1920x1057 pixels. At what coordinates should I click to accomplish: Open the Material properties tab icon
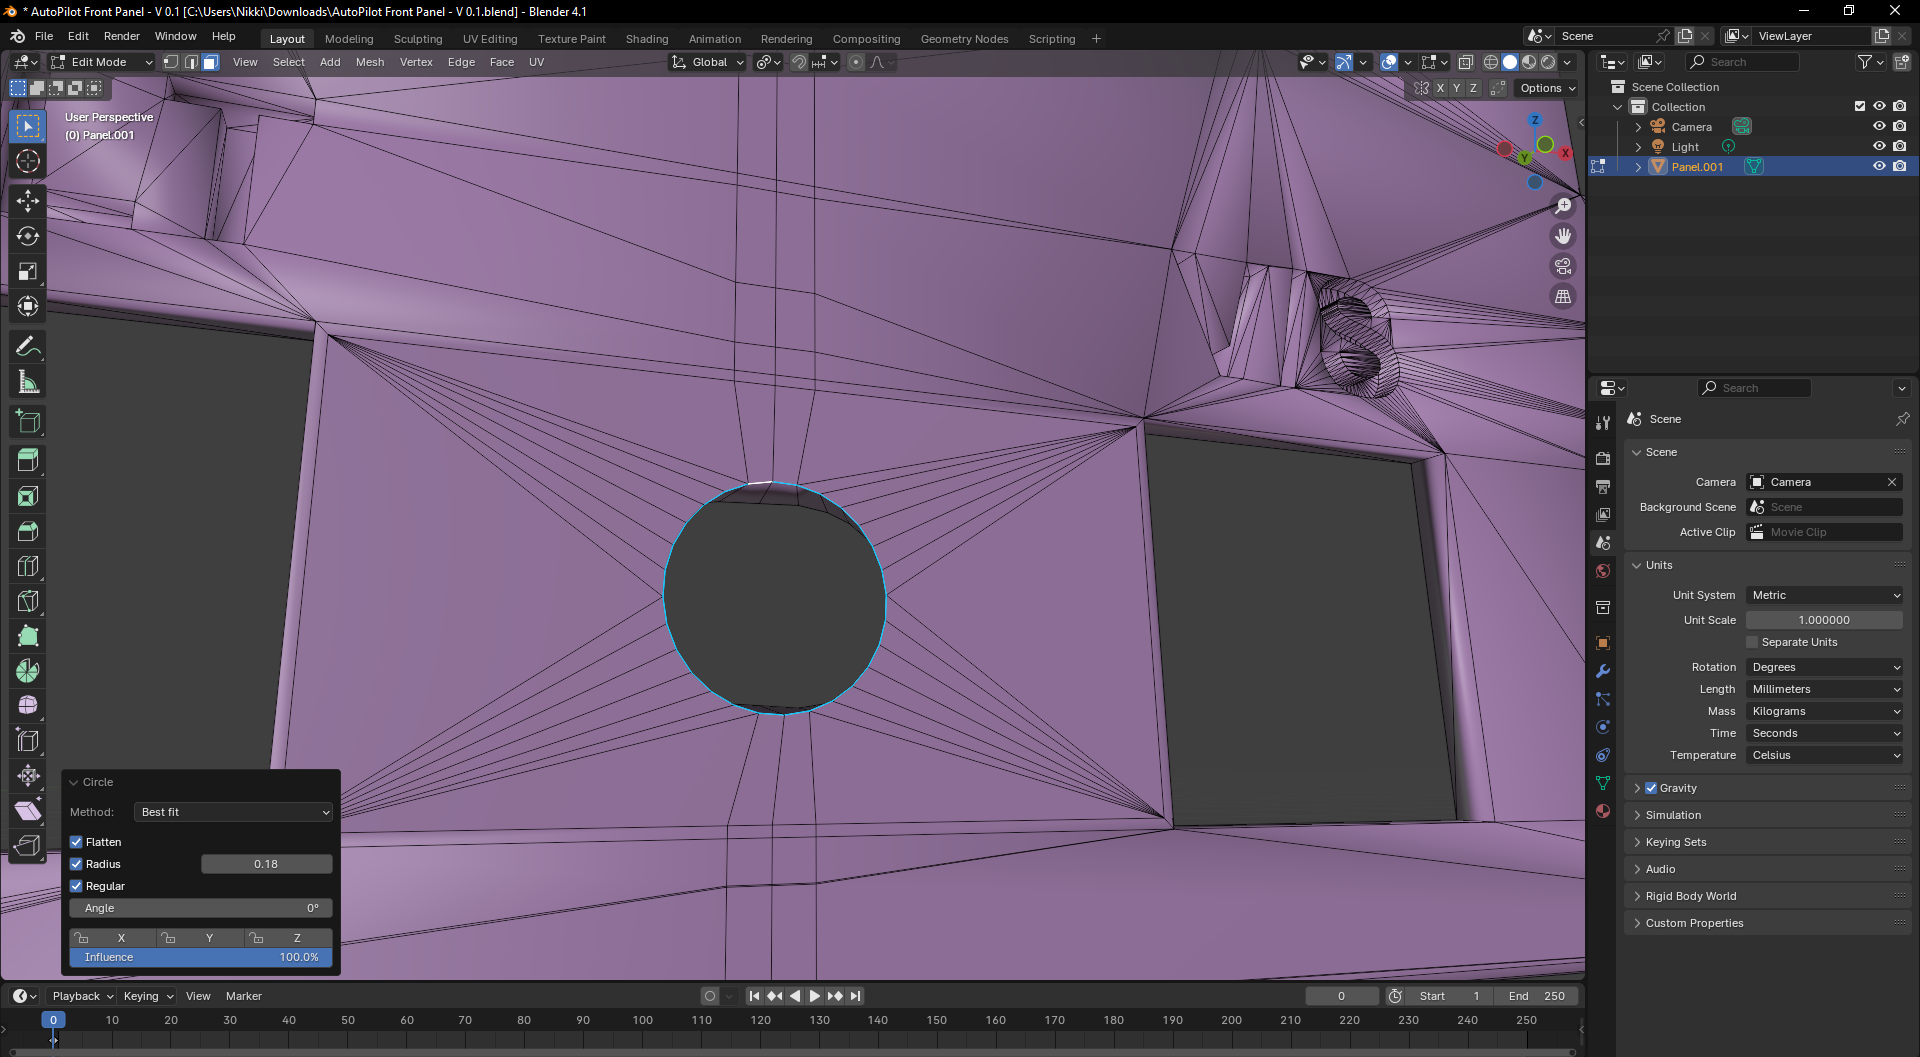1603,811
